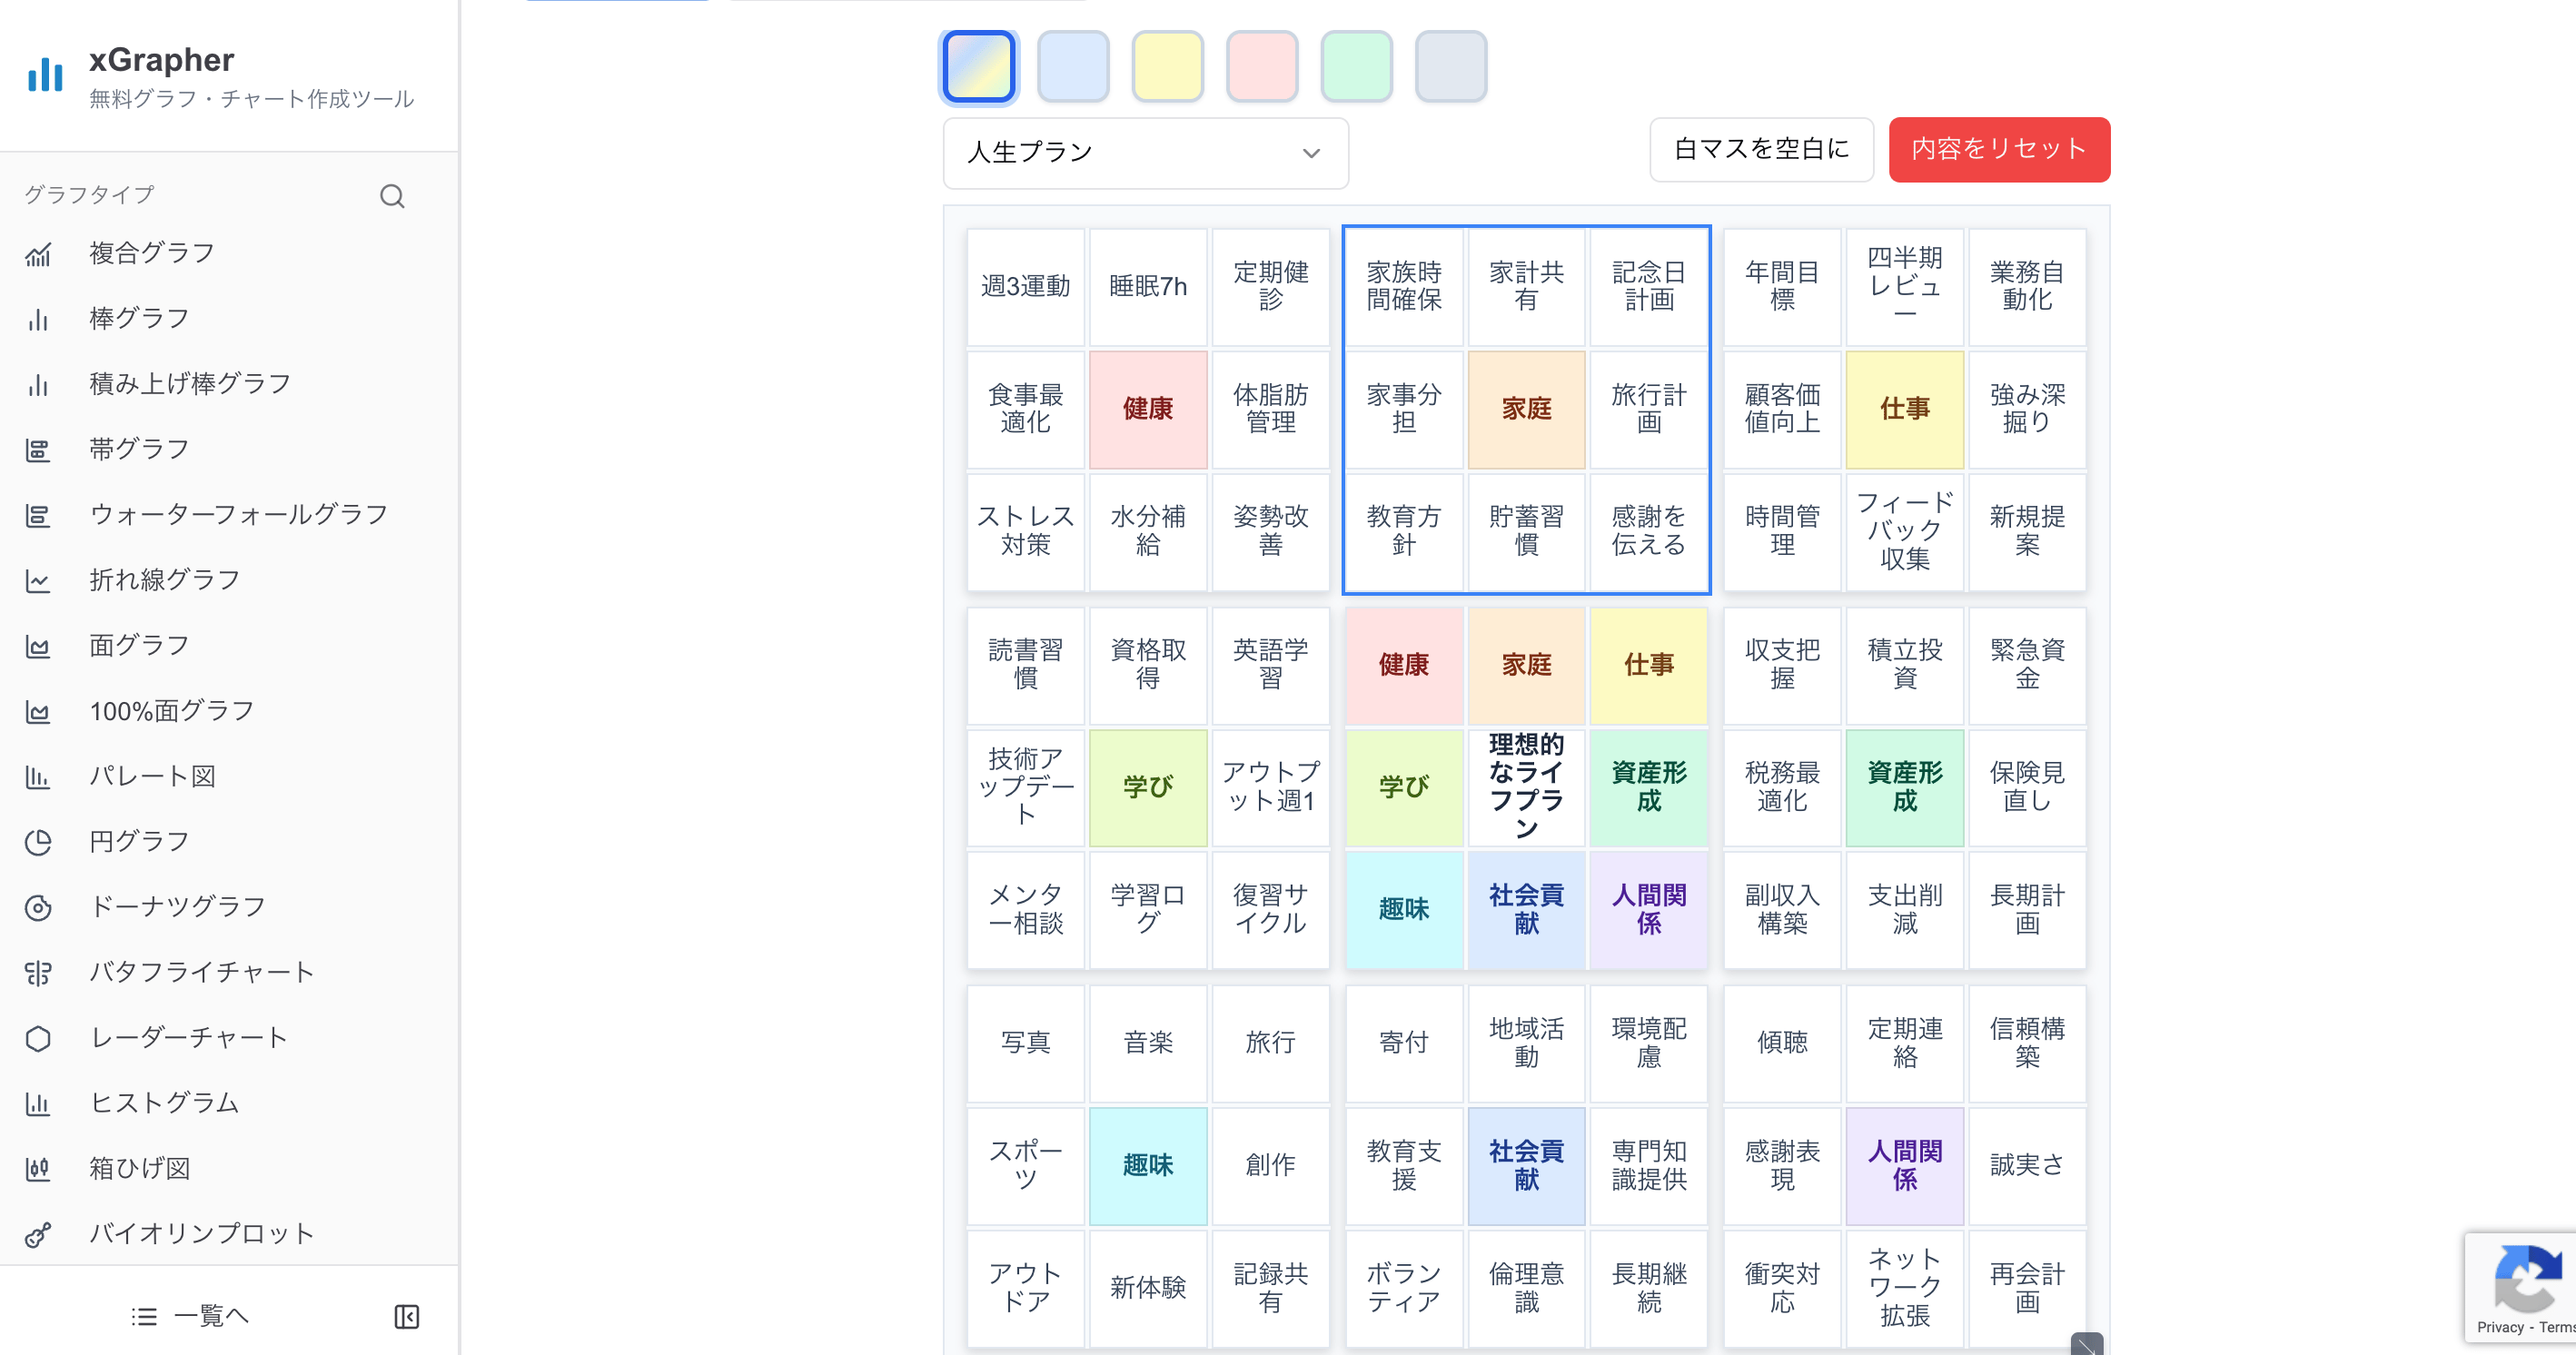2576x1355 pixels.
Task: Click the 白マスを空白に button
Action: [x=1760, y=149]
